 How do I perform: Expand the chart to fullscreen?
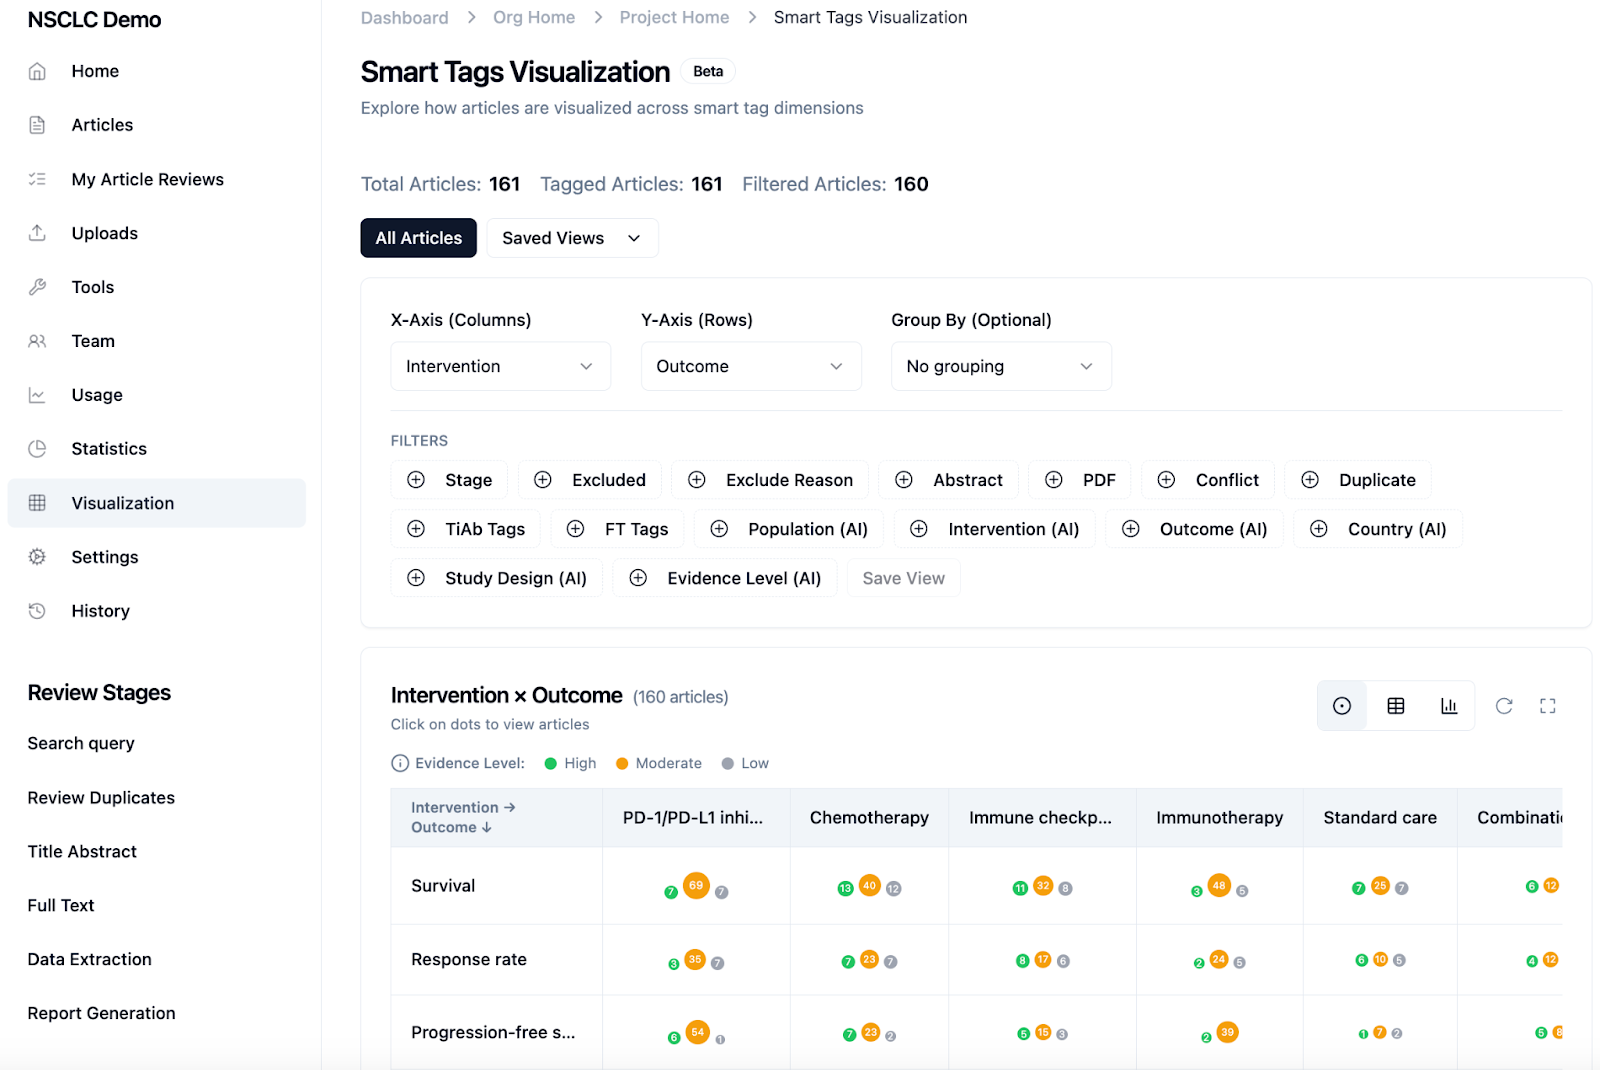(x=1547, y=706)
